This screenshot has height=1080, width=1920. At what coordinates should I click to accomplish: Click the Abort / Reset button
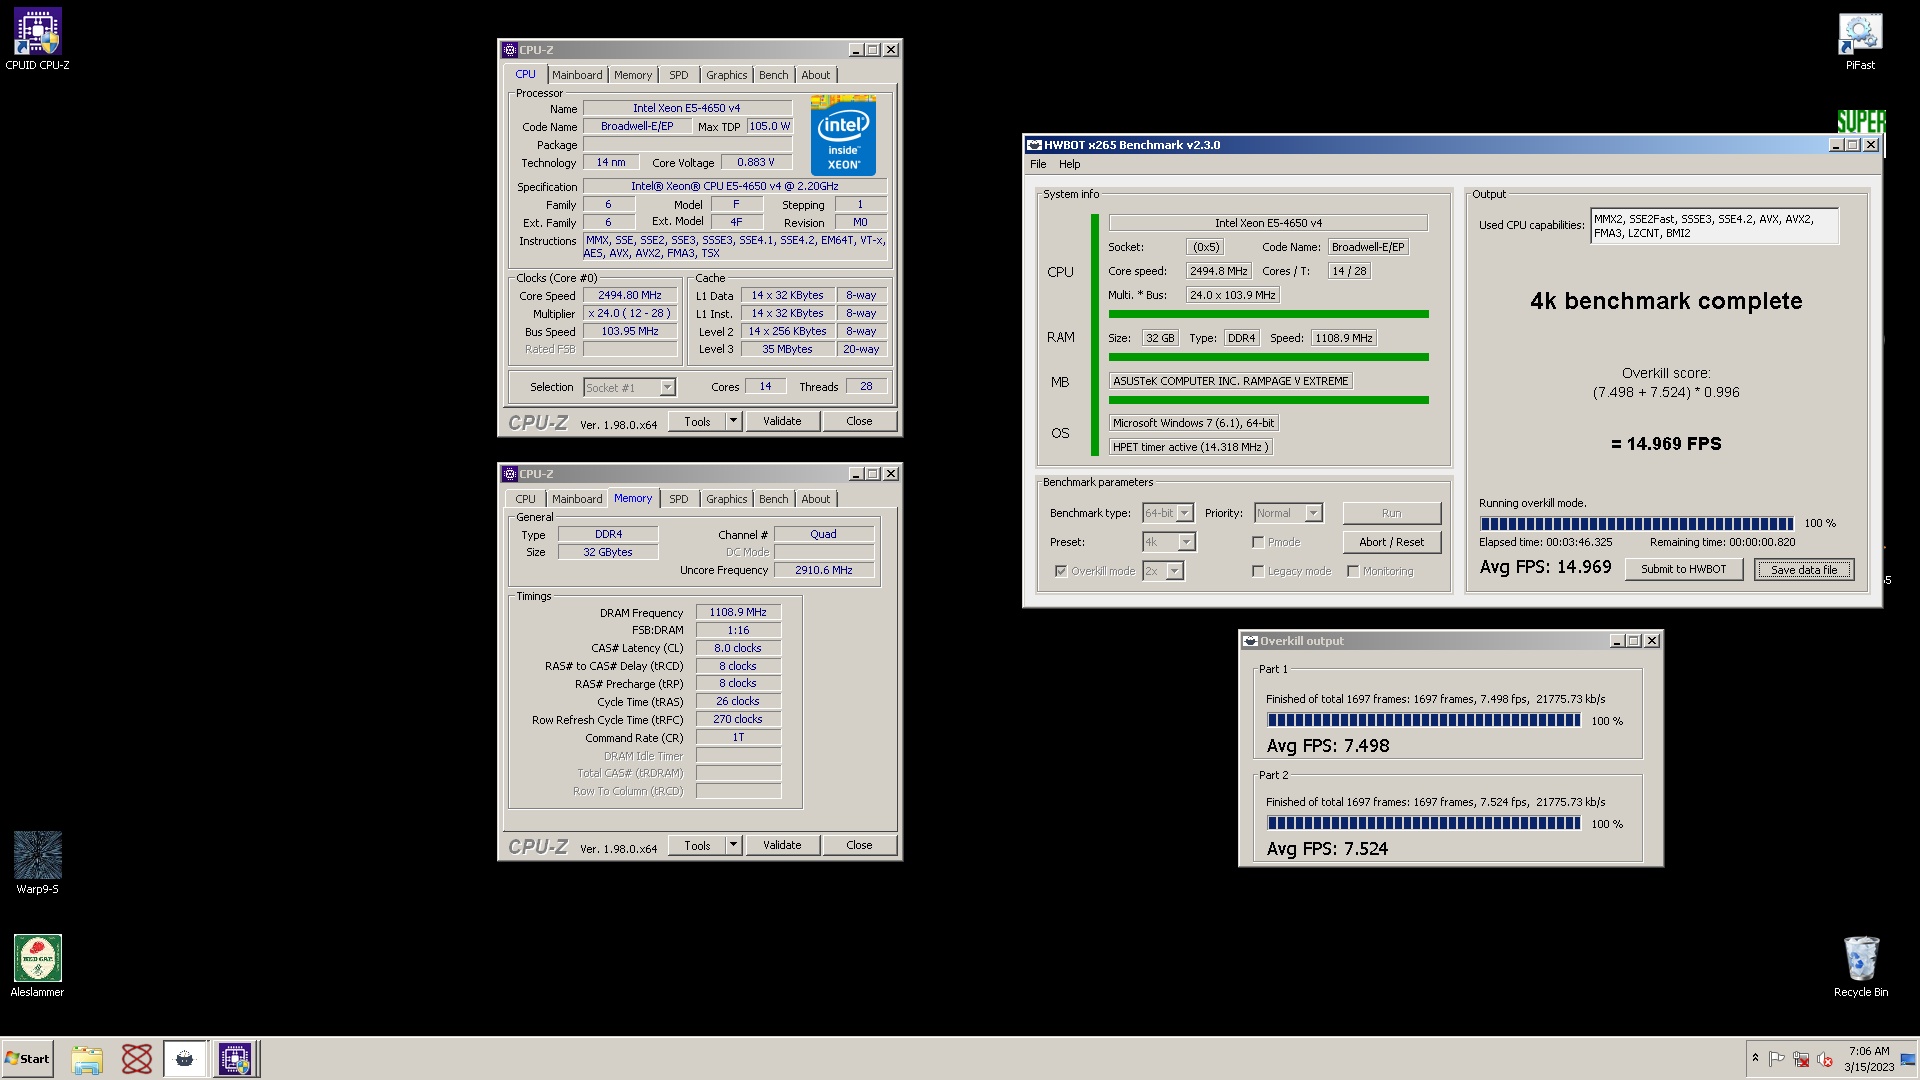[x=1391, y=542]
